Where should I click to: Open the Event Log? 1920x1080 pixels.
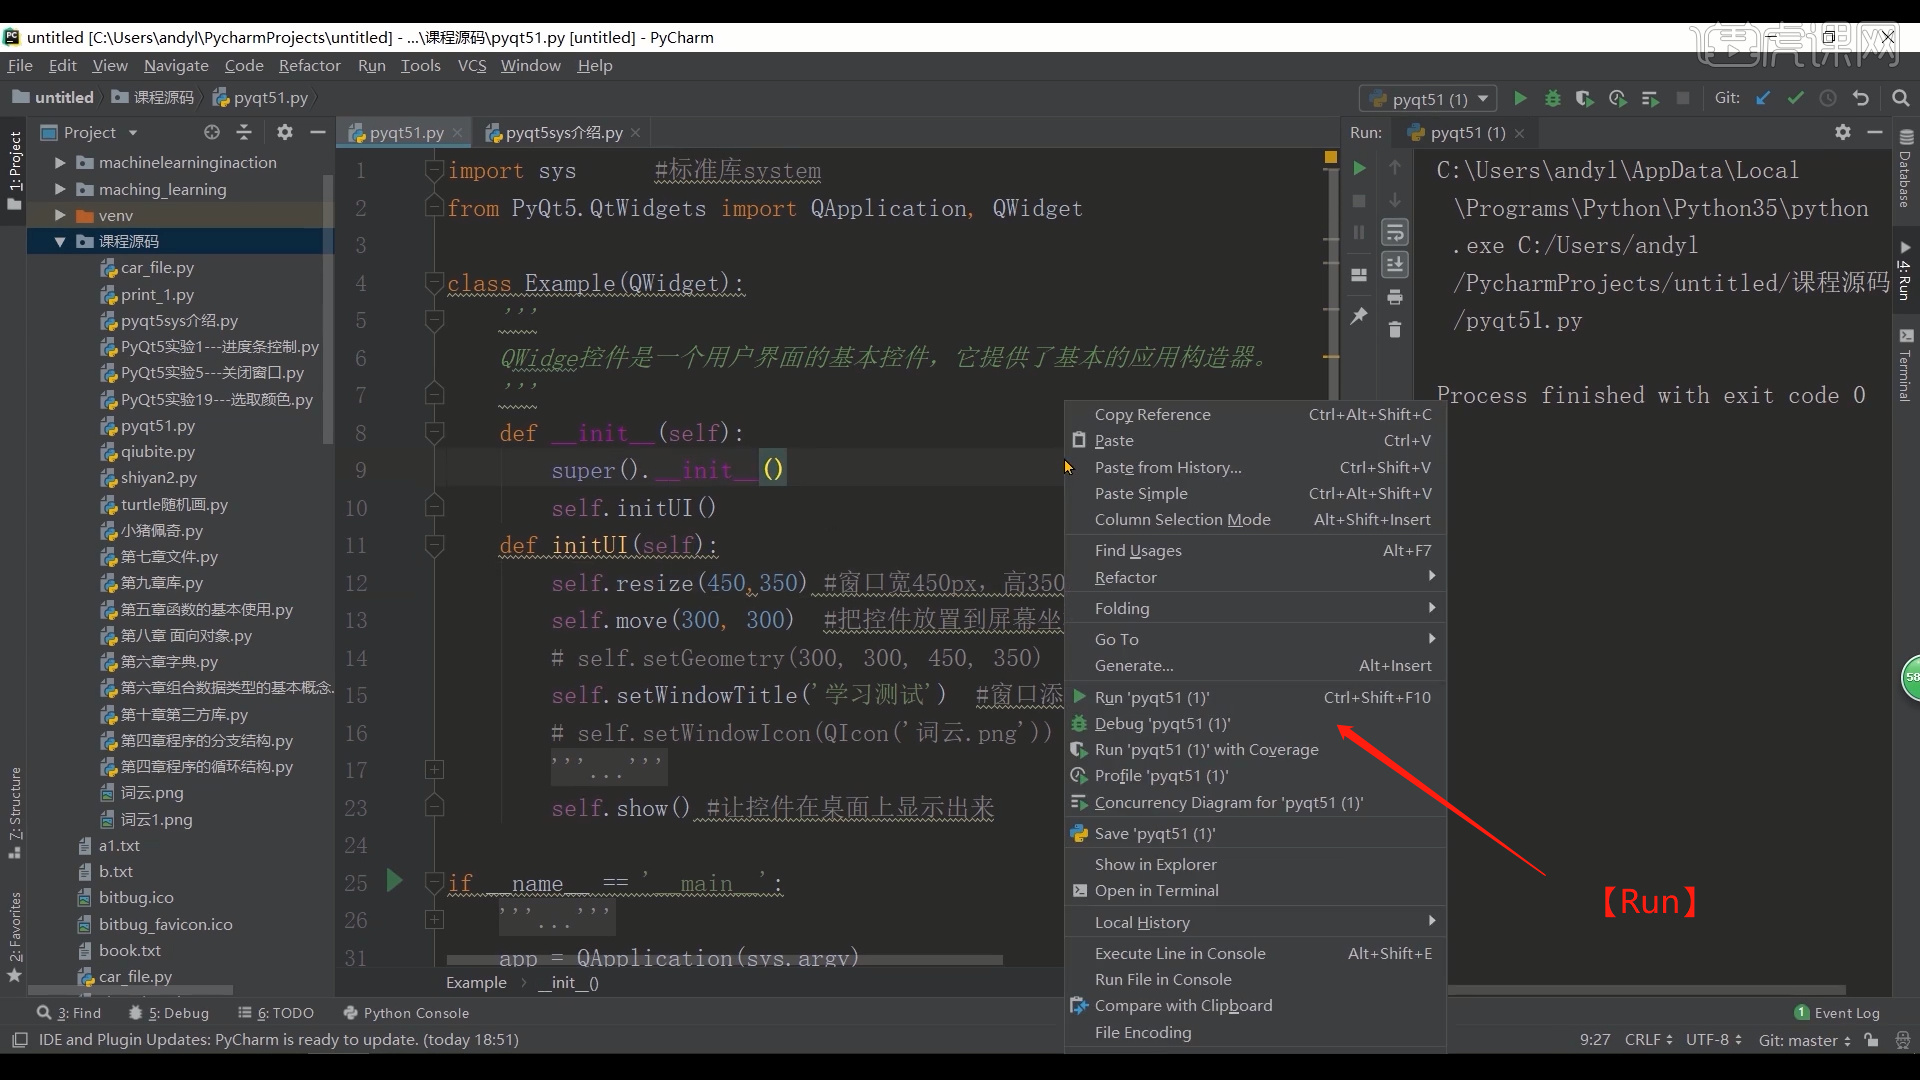(x=1837, y=1012)
